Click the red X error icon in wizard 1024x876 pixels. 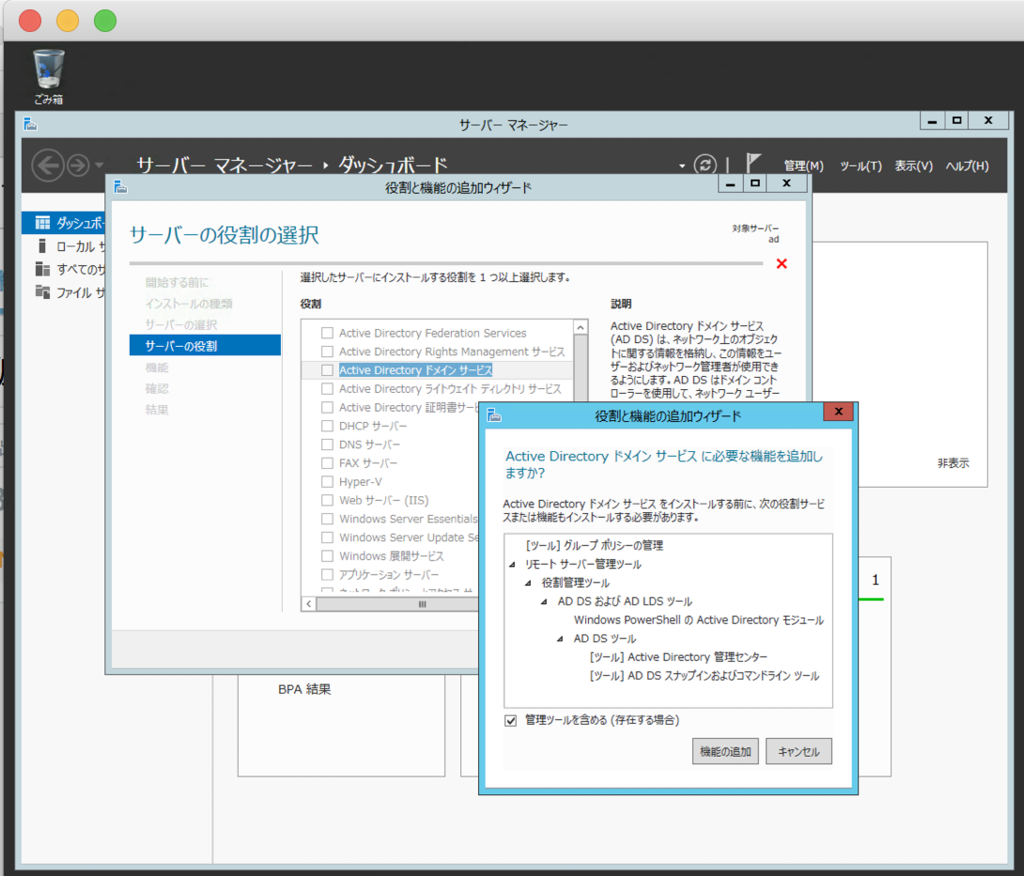coord(781,264)
